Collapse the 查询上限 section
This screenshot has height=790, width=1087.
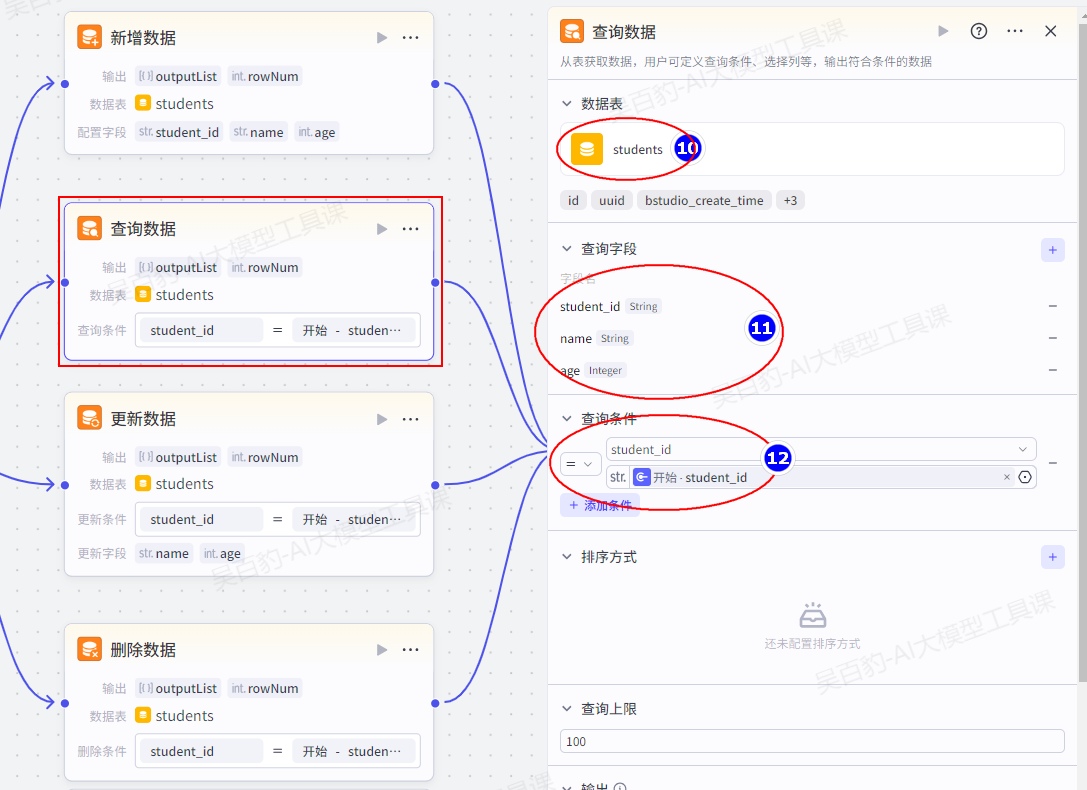[x=567, y=709]
